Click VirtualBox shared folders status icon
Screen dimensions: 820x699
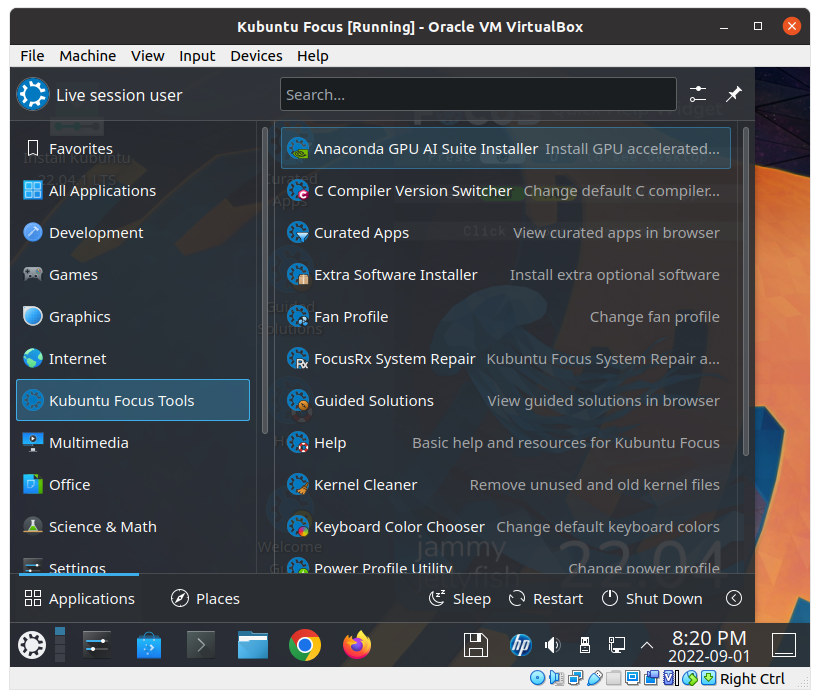pos(613,678)
